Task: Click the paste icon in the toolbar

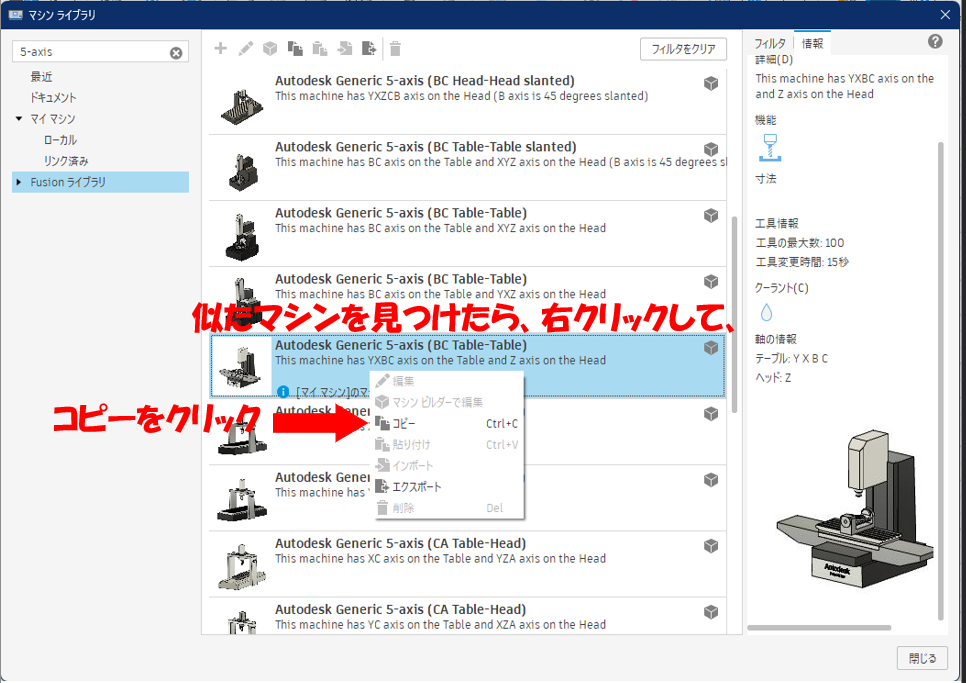Action: 320,47
